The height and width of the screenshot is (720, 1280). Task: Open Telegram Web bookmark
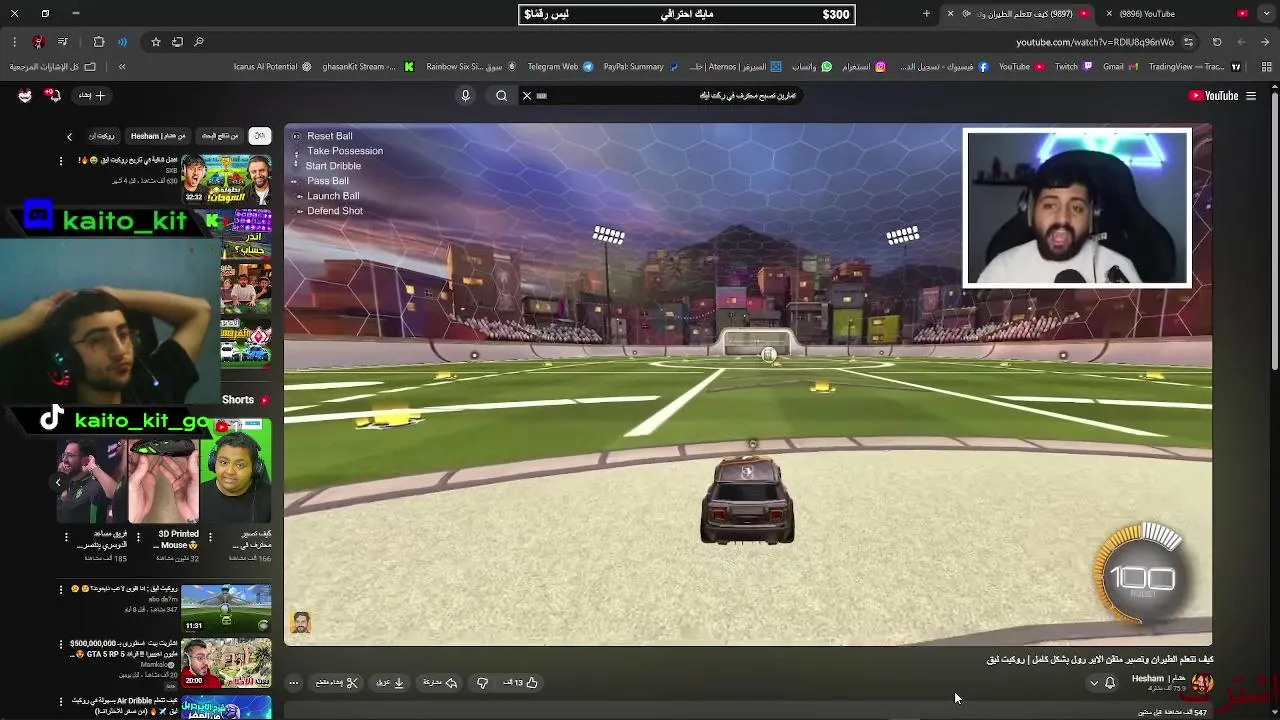coord(560,67)
